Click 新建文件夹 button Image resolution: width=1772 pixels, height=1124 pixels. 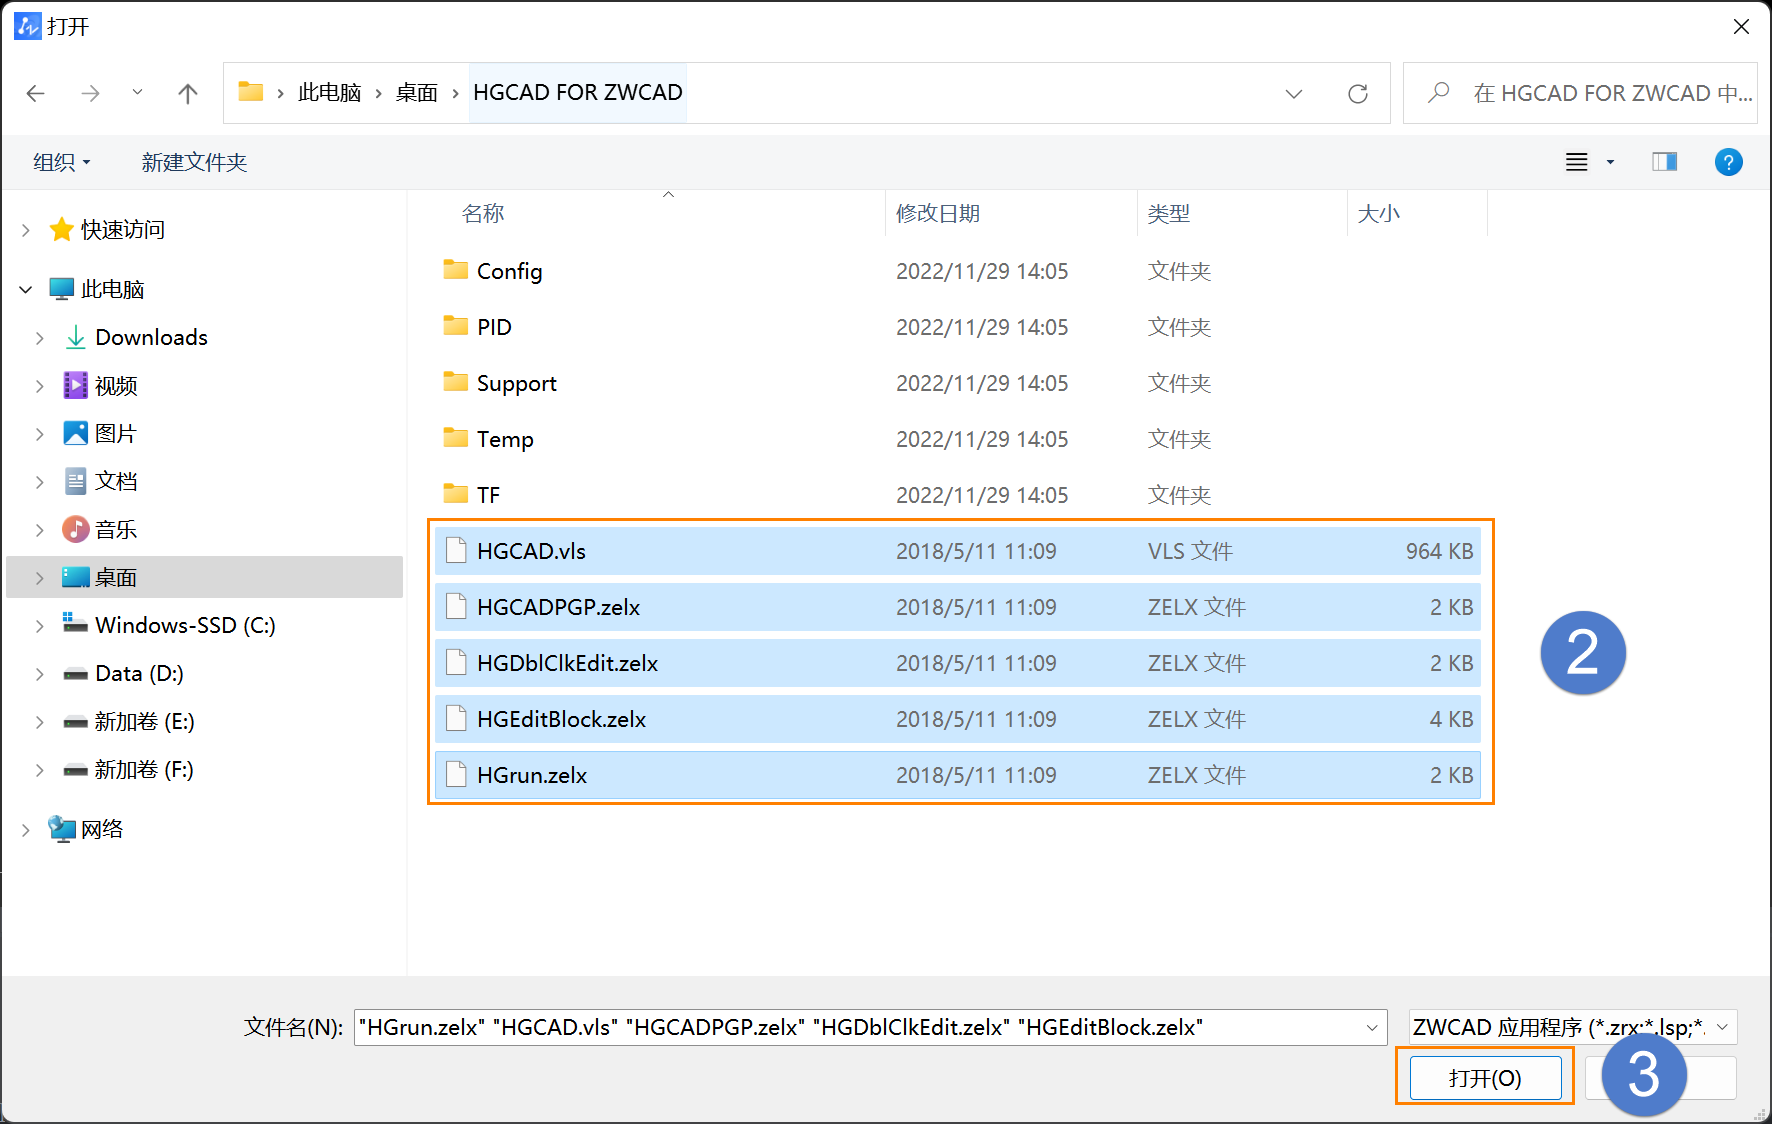point(194,162)
